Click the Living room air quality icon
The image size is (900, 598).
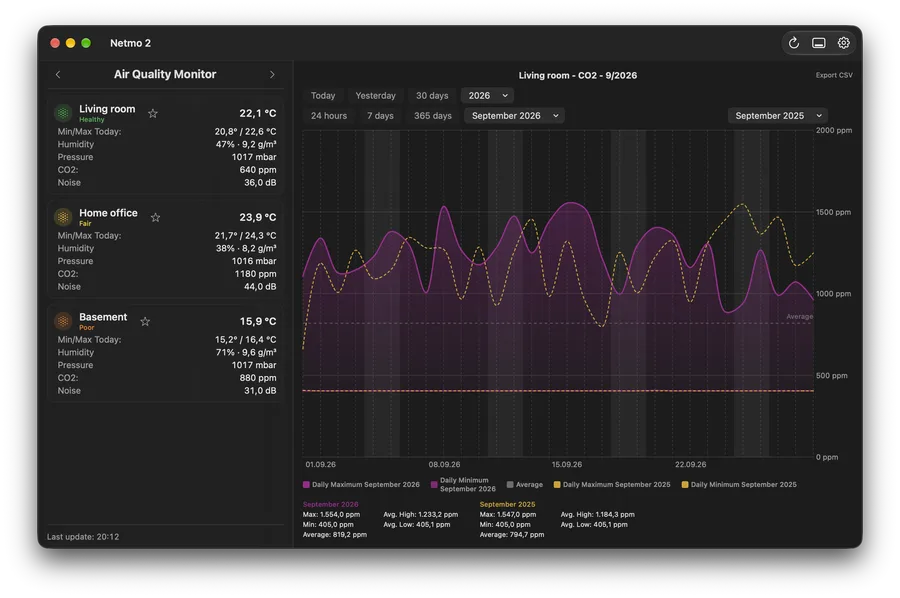tap(63, 113)
